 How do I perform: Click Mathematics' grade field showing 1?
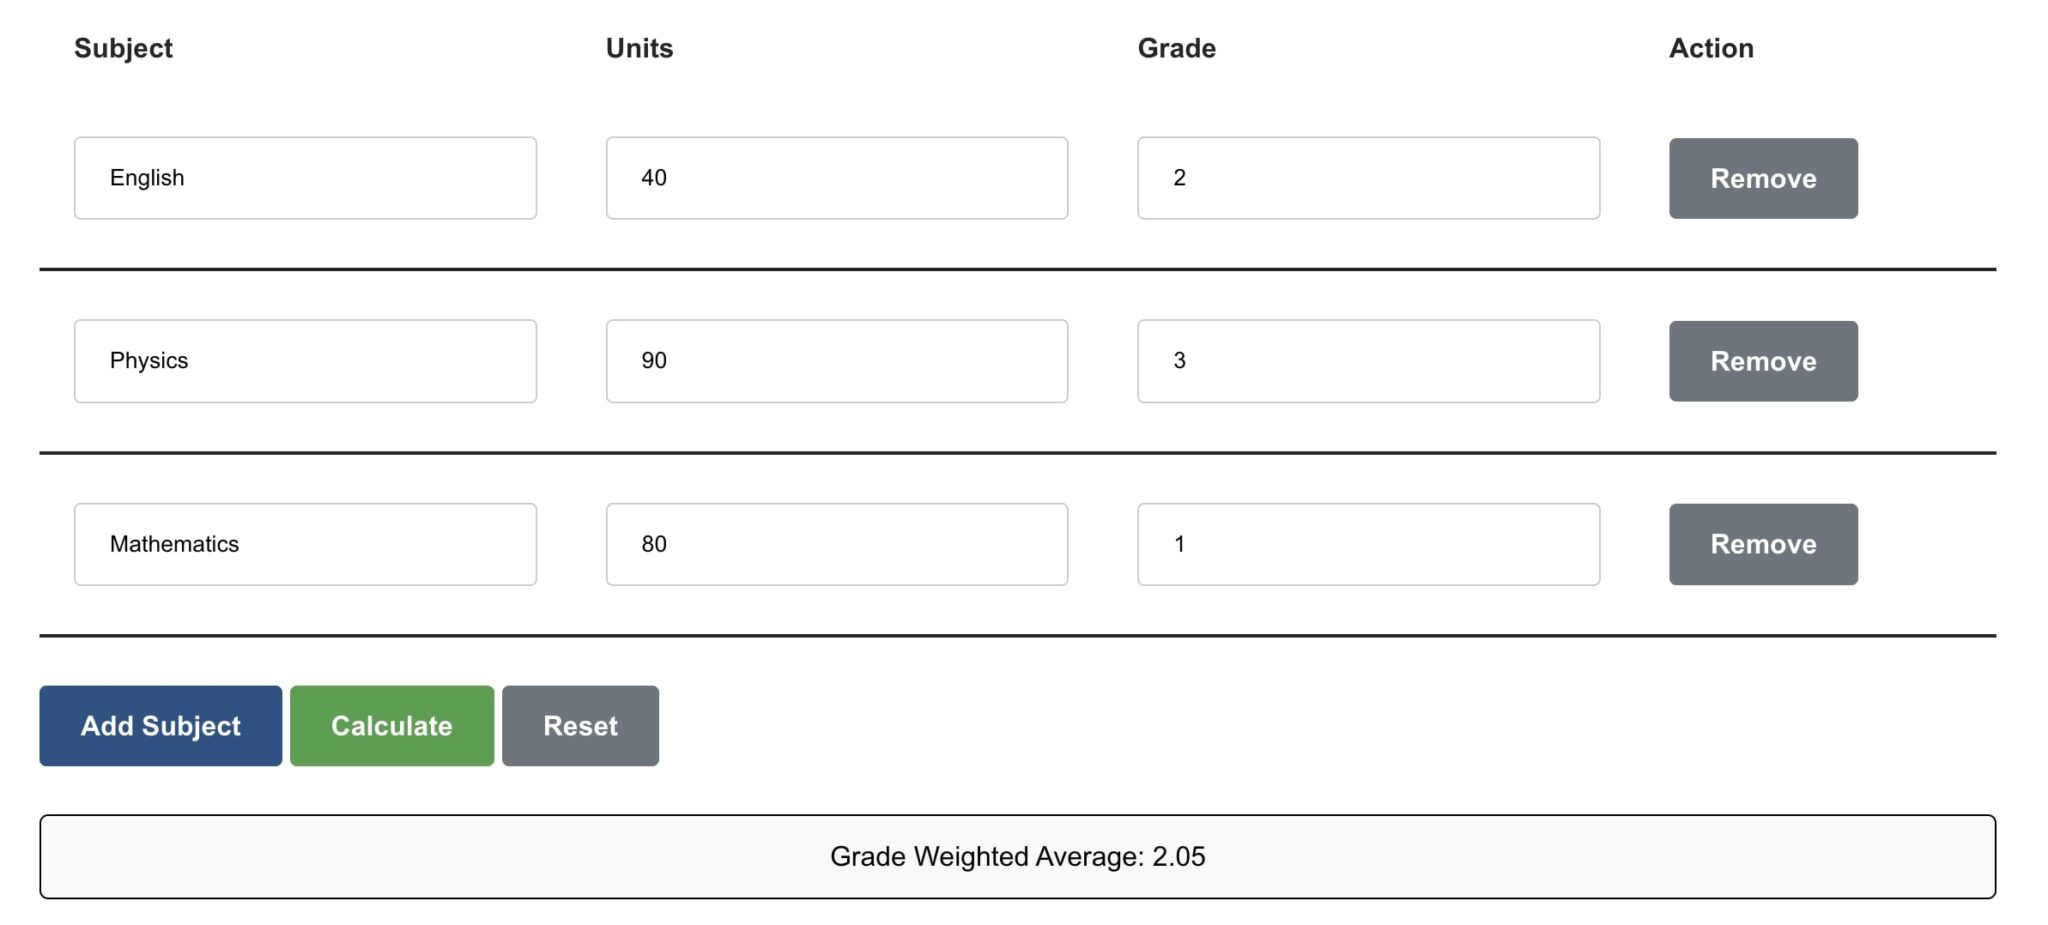pyautogui.click(x=1368, y=544)
